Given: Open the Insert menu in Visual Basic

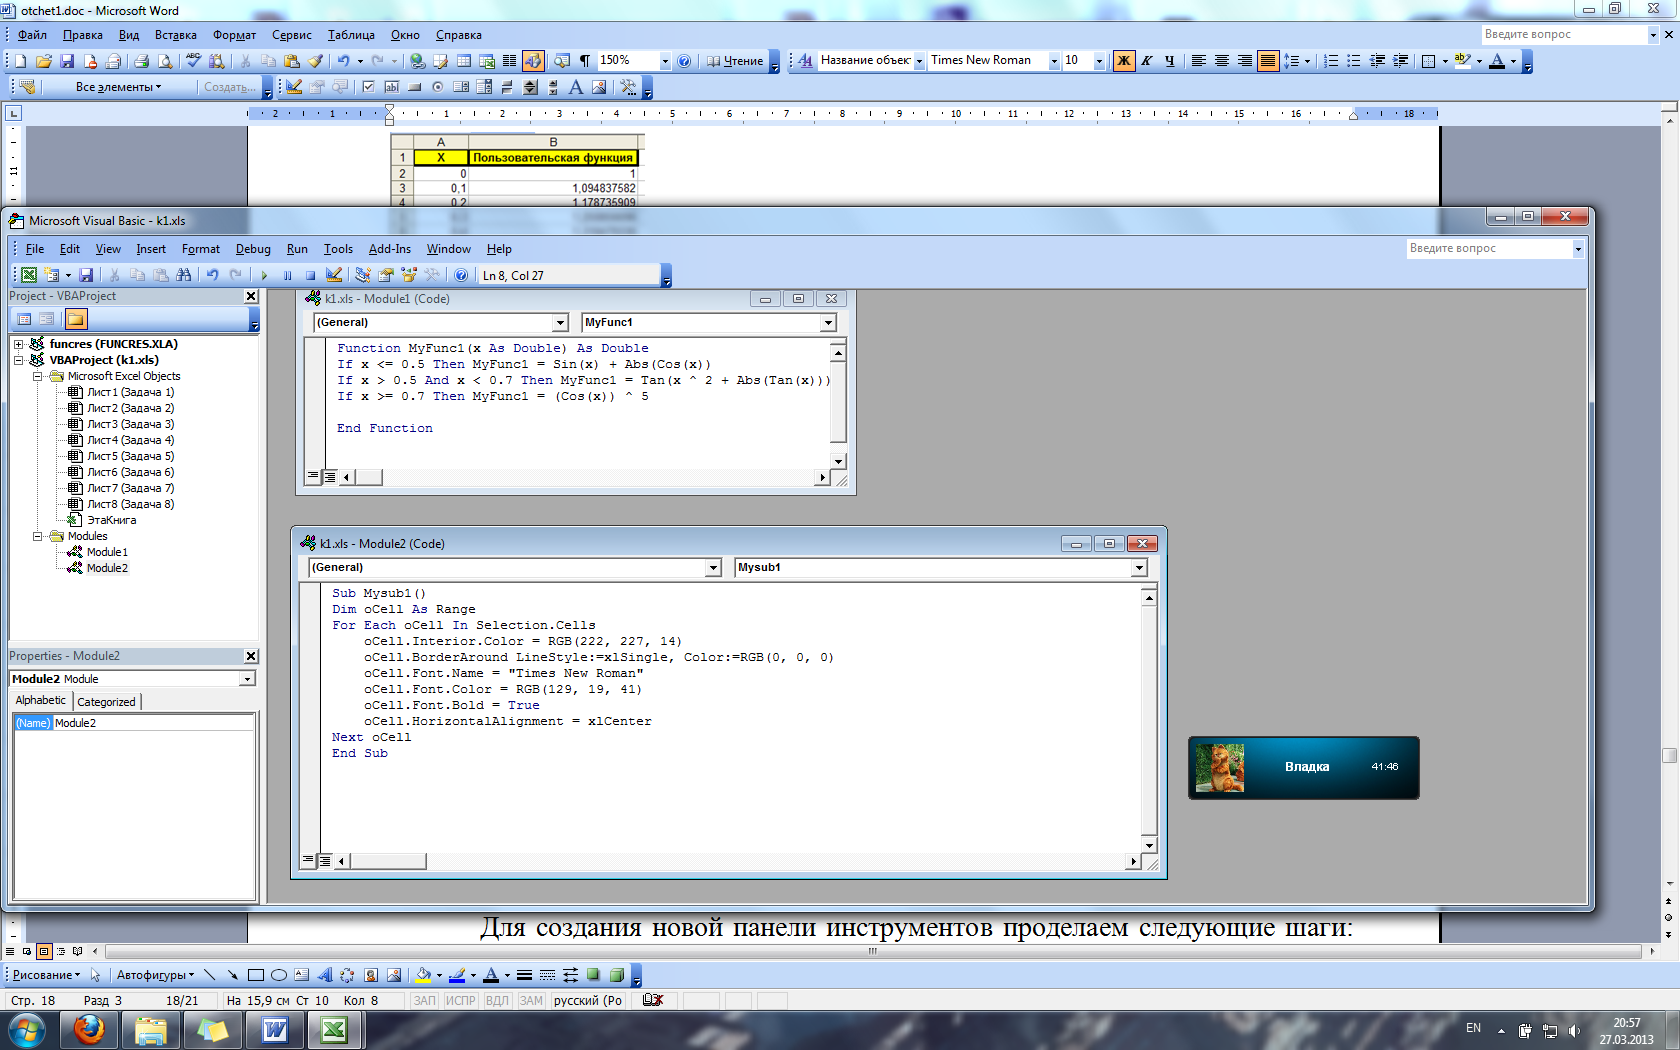Looking at the screenshot, I should (x=151, y=249).
